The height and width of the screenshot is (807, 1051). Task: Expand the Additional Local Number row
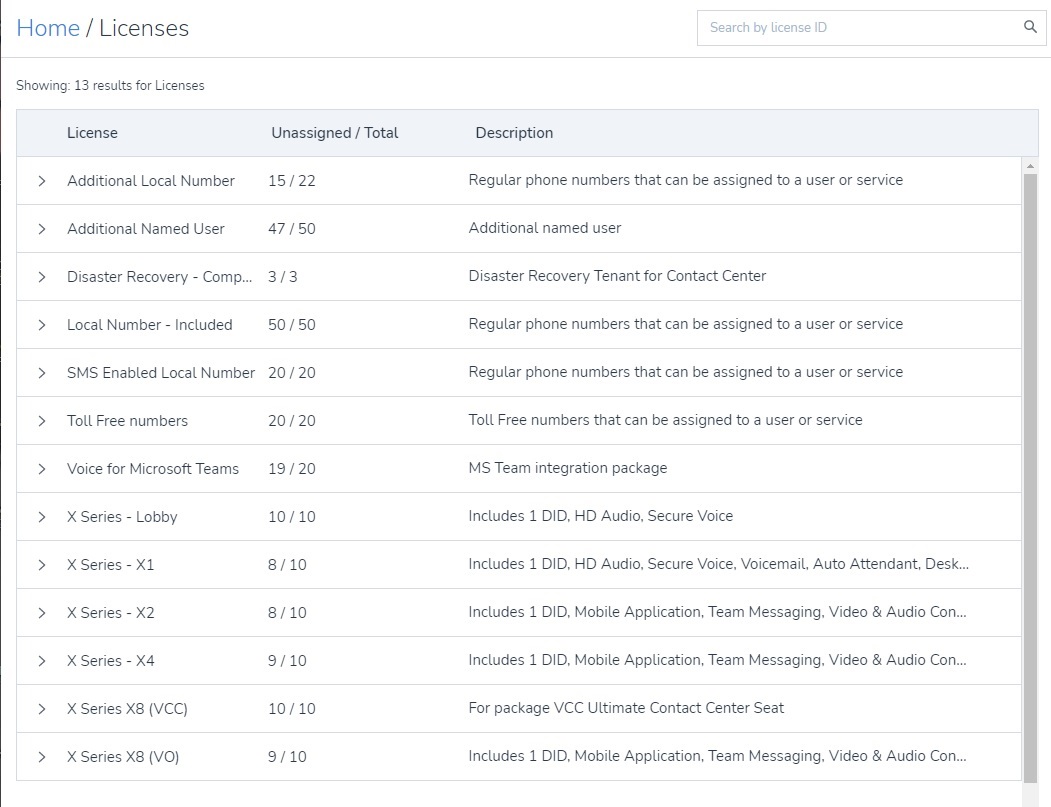tap(42, 181)
